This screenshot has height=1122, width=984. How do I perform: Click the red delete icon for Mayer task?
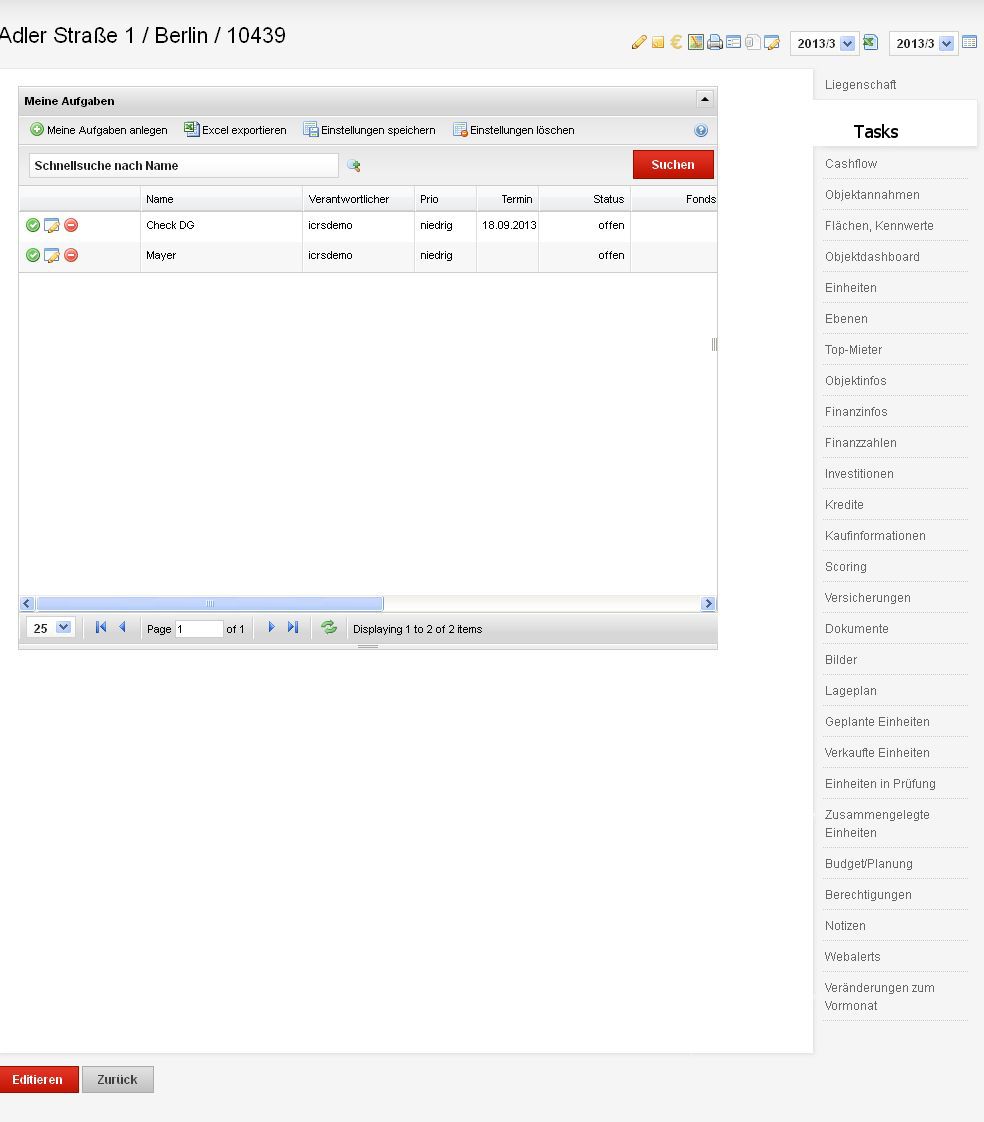[x=71, y=256]
